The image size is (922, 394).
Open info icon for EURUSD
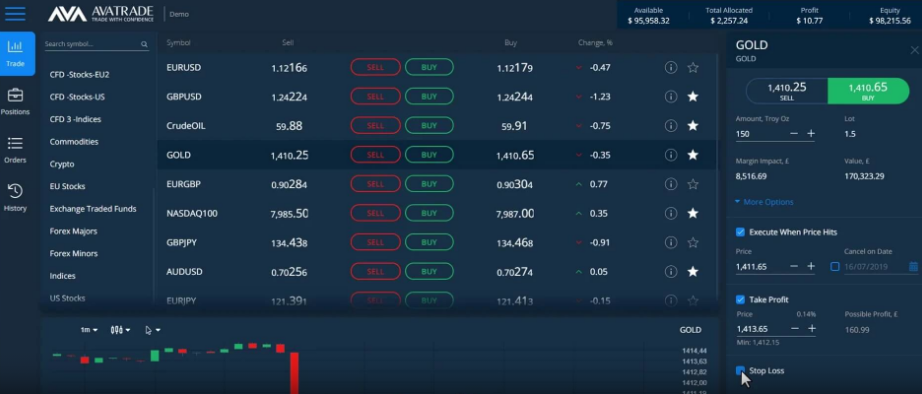coord(671,68)
